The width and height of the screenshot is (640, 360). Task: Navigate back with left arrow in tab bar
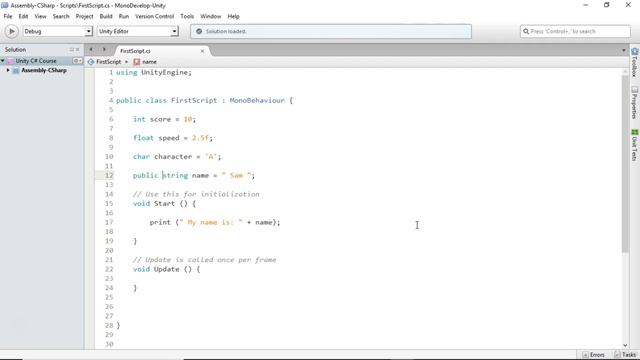91,49
